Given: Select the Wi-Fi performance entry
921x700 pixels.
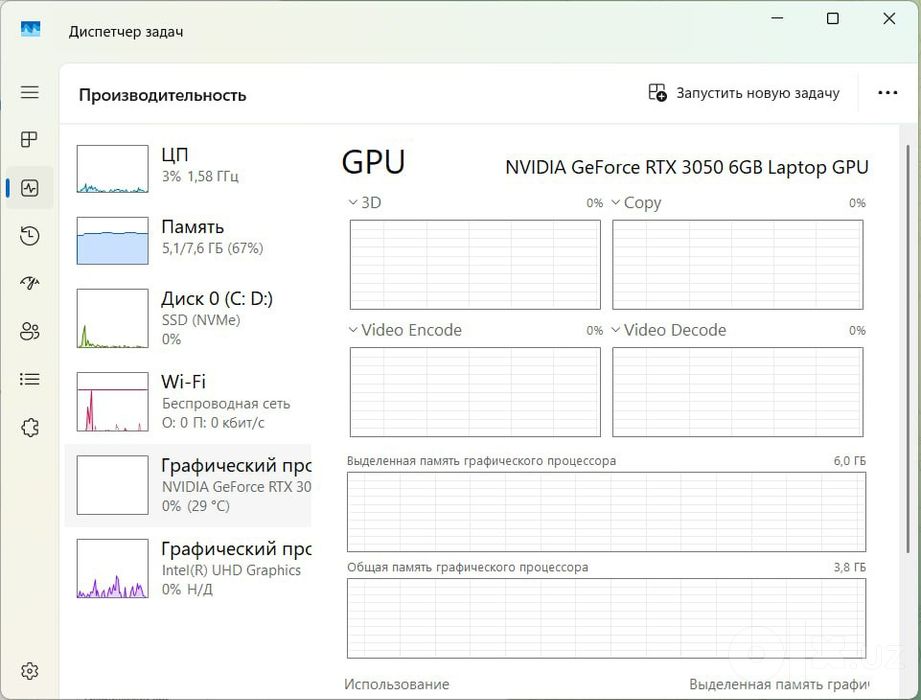Looking at the screenshot, I should [188, 402].
